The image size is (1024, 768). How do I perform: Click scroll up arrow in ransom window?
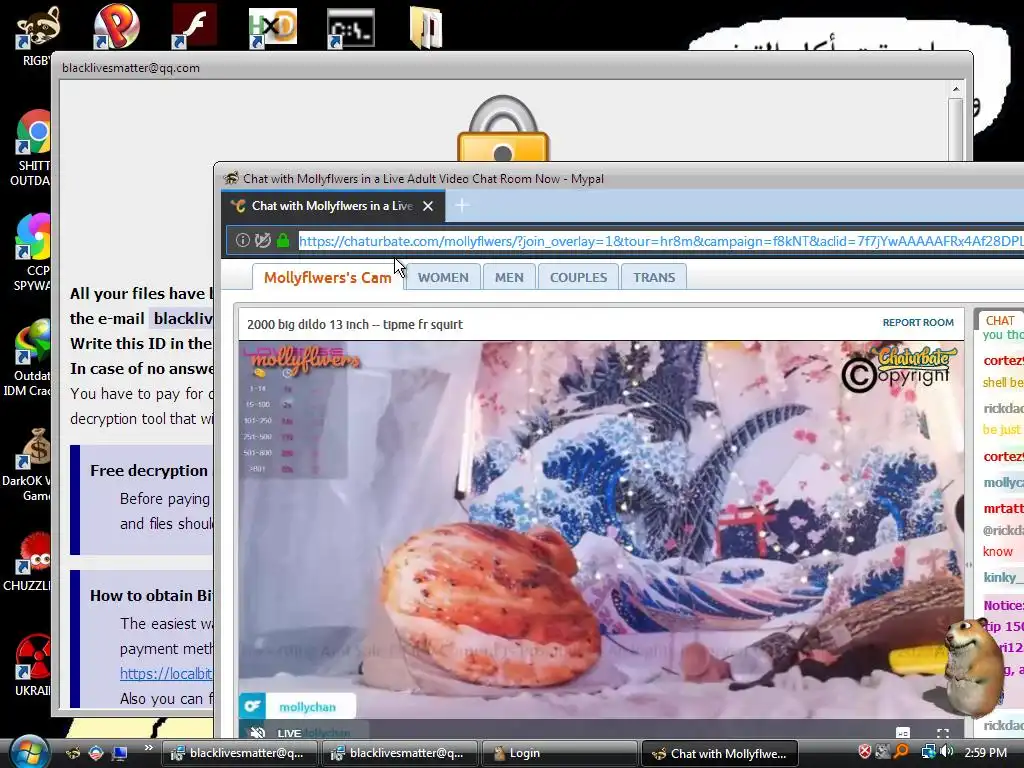(955, 89)
